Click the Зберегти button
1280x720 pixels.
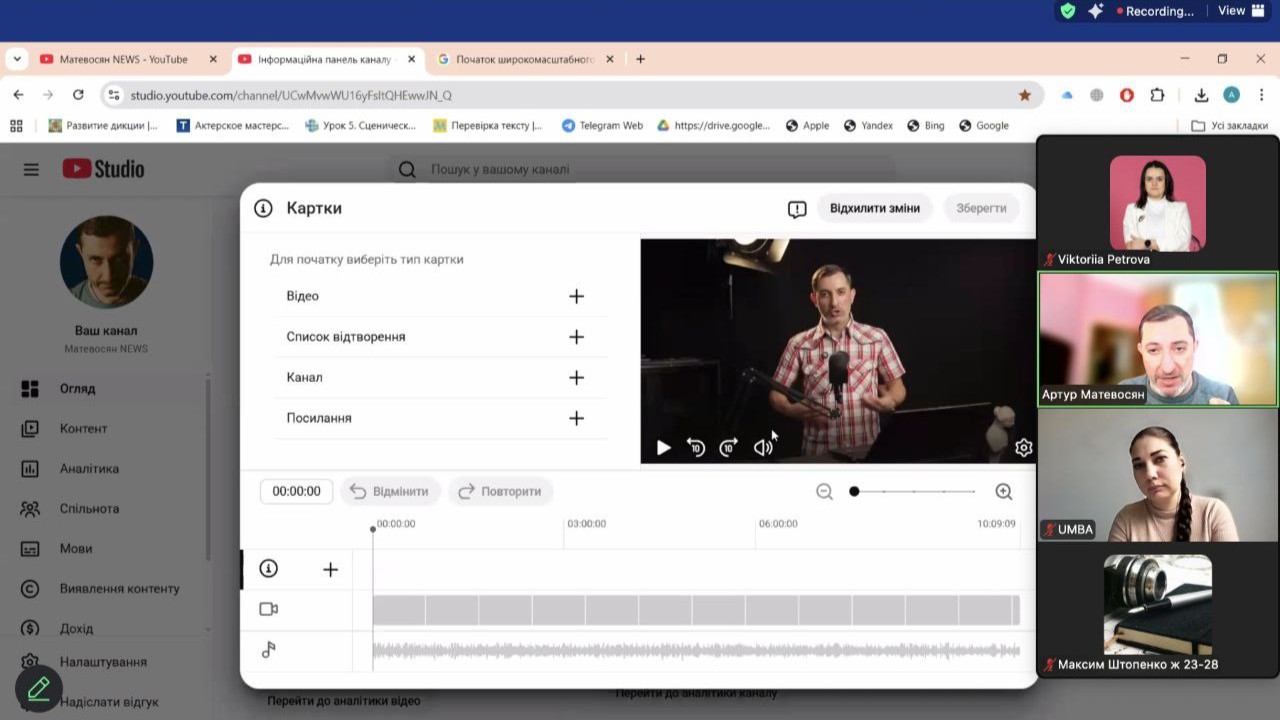(x=981, y=208)
